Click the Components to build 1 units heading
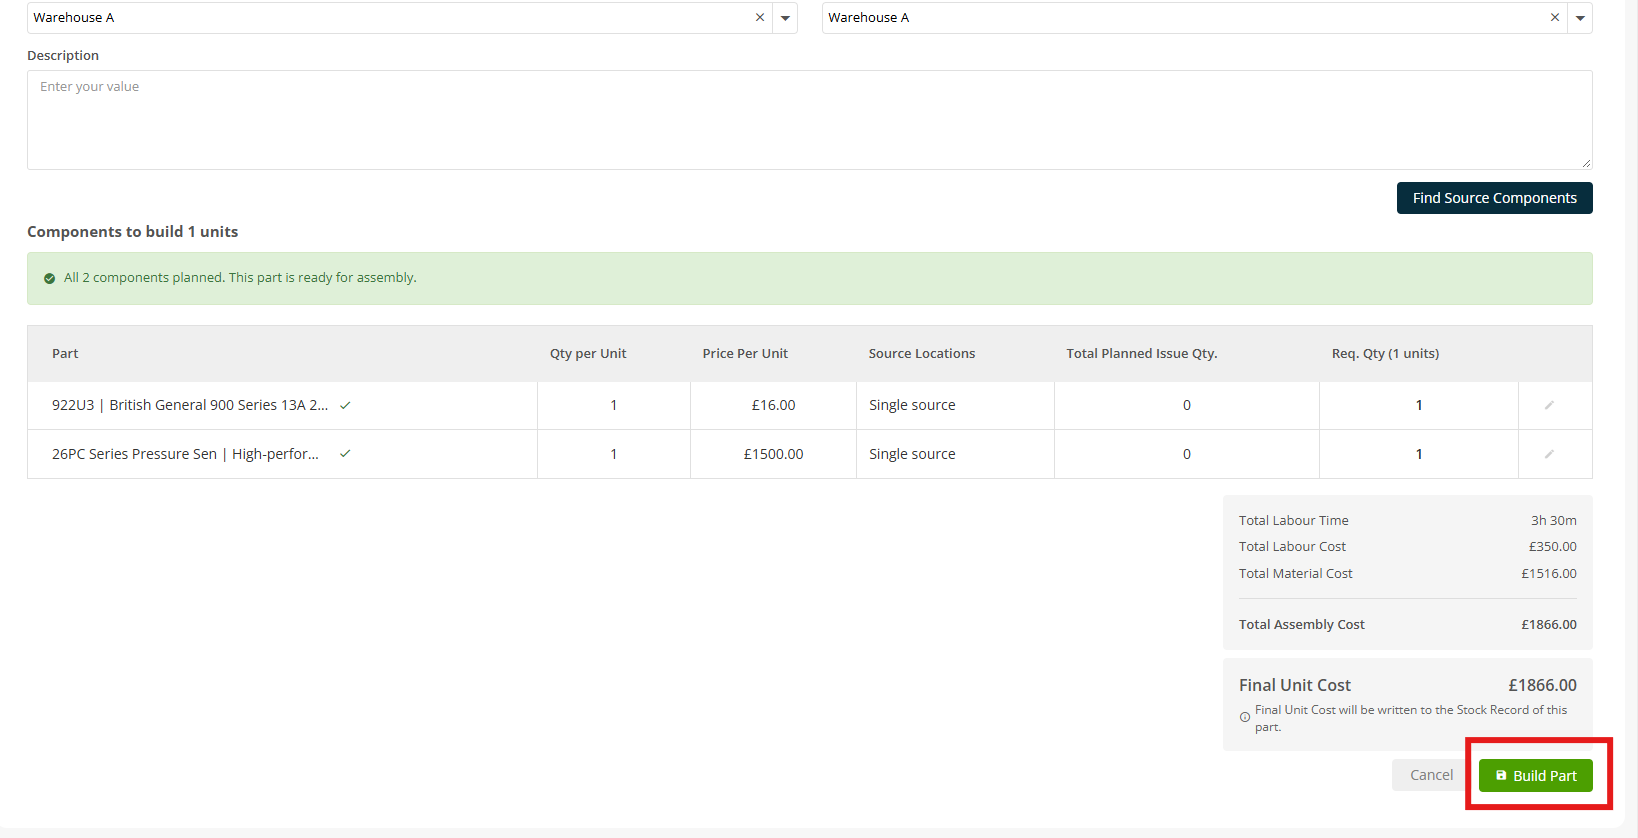The width and height of the screenshot is (1638, 838). (x=132, y=231)
